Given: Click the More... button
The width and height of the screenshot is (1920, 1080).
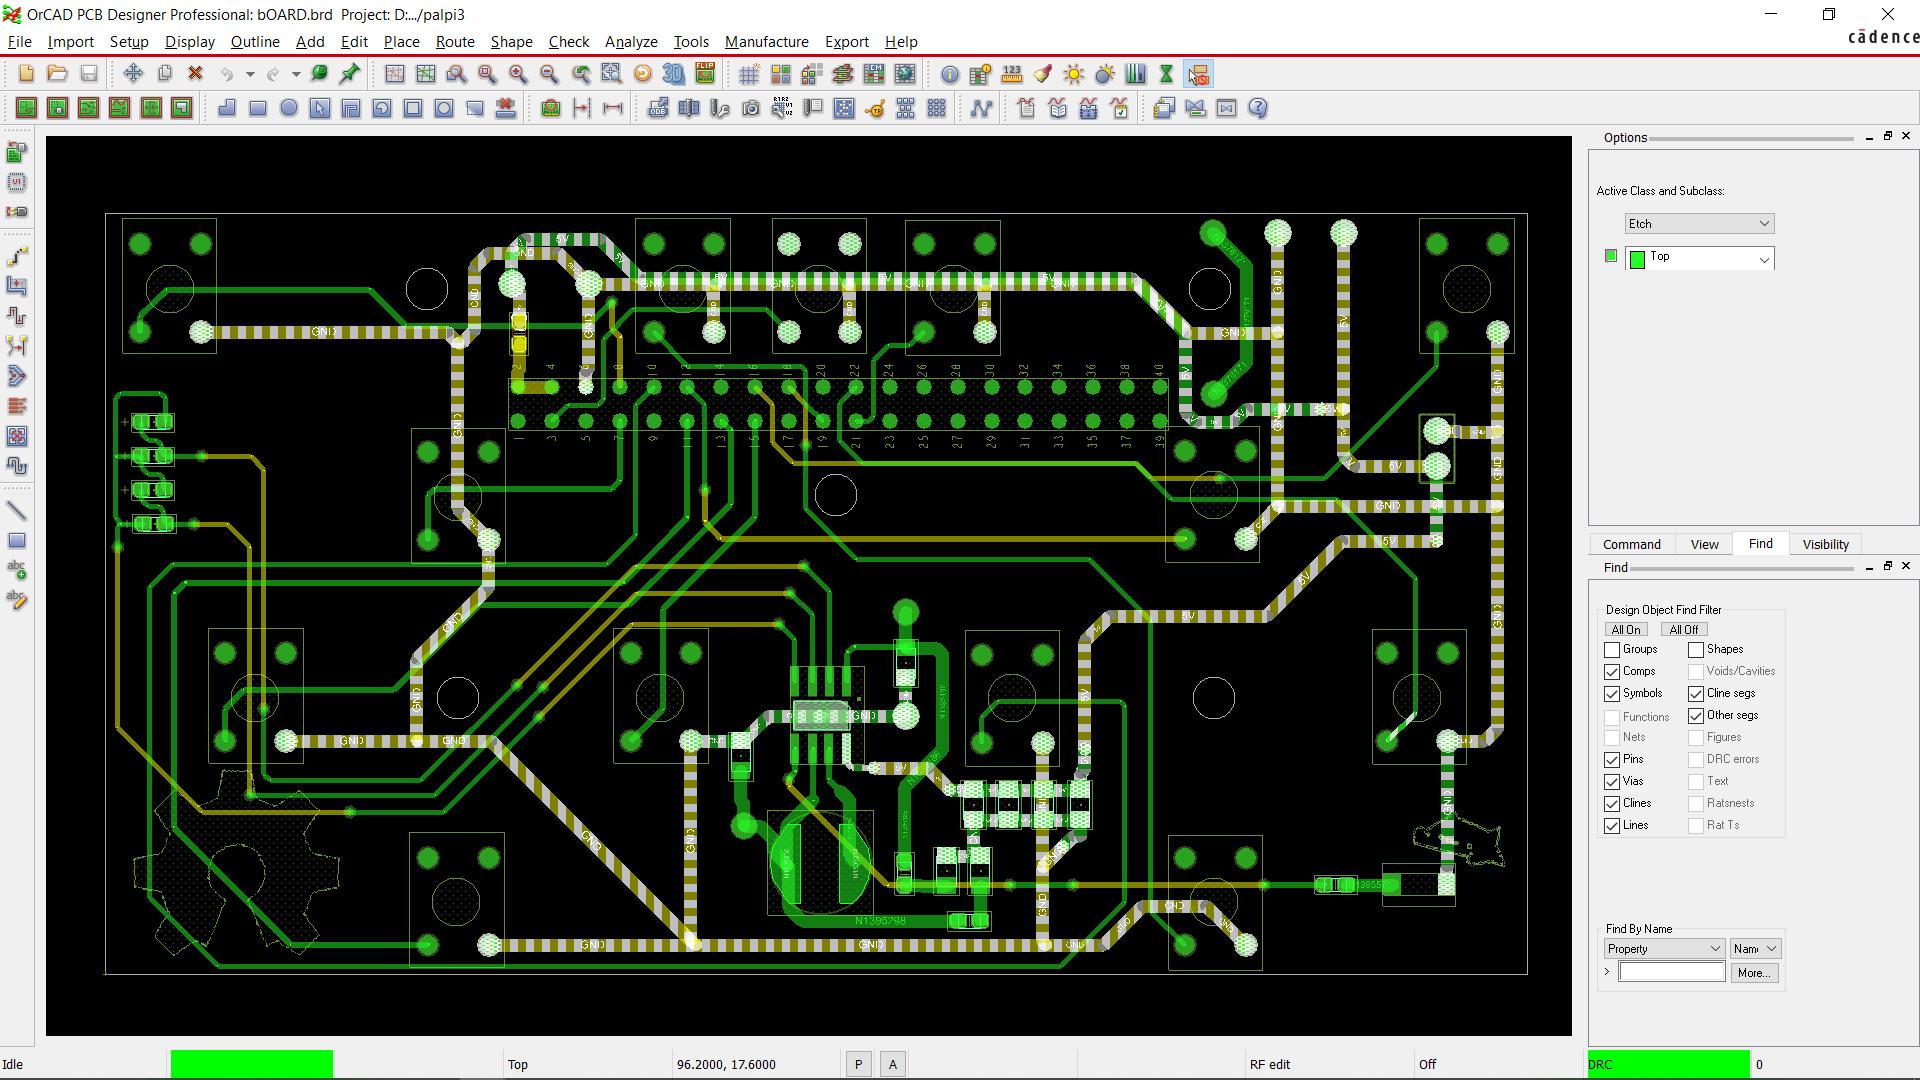Looking at the screenshot, I should point(1754,973).
